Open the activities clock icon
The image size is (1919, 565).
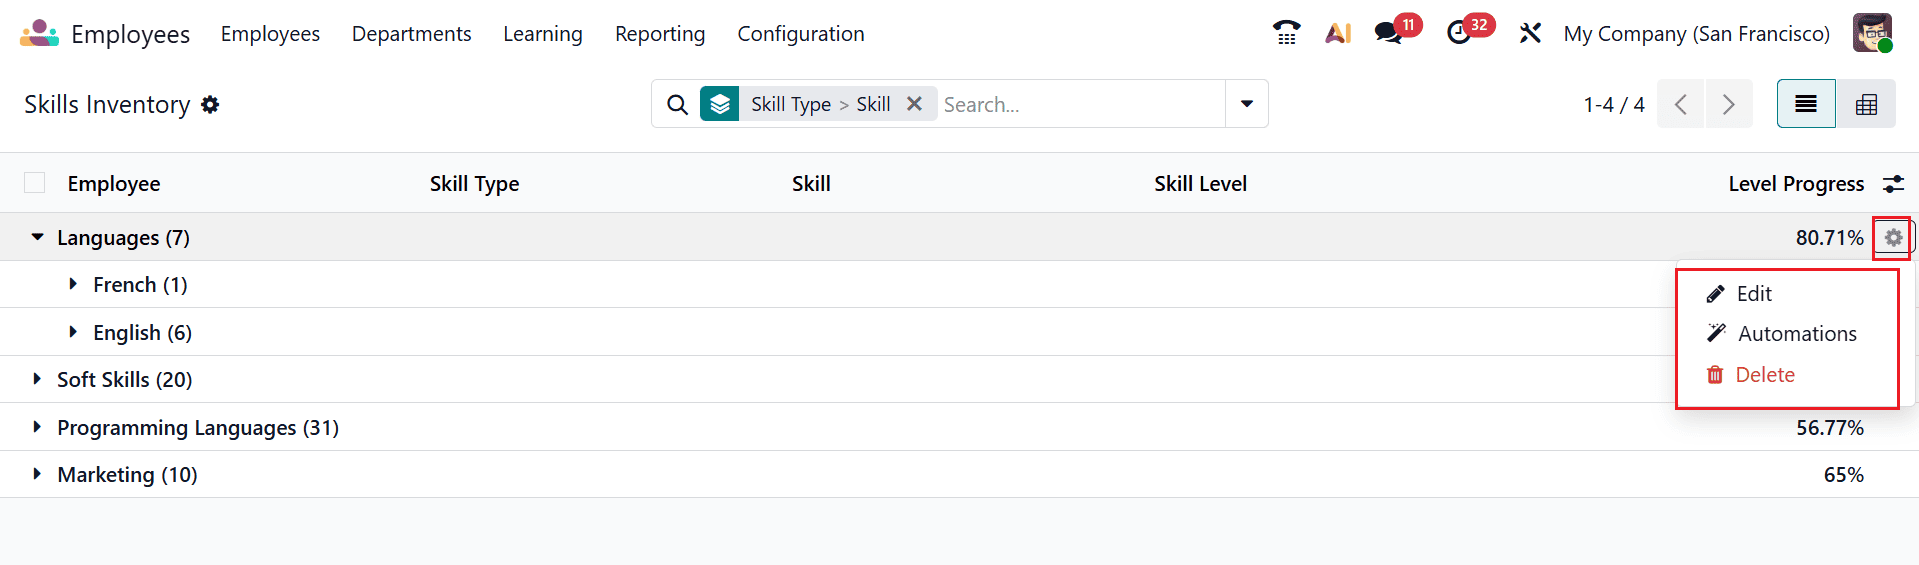[1459, 33]
